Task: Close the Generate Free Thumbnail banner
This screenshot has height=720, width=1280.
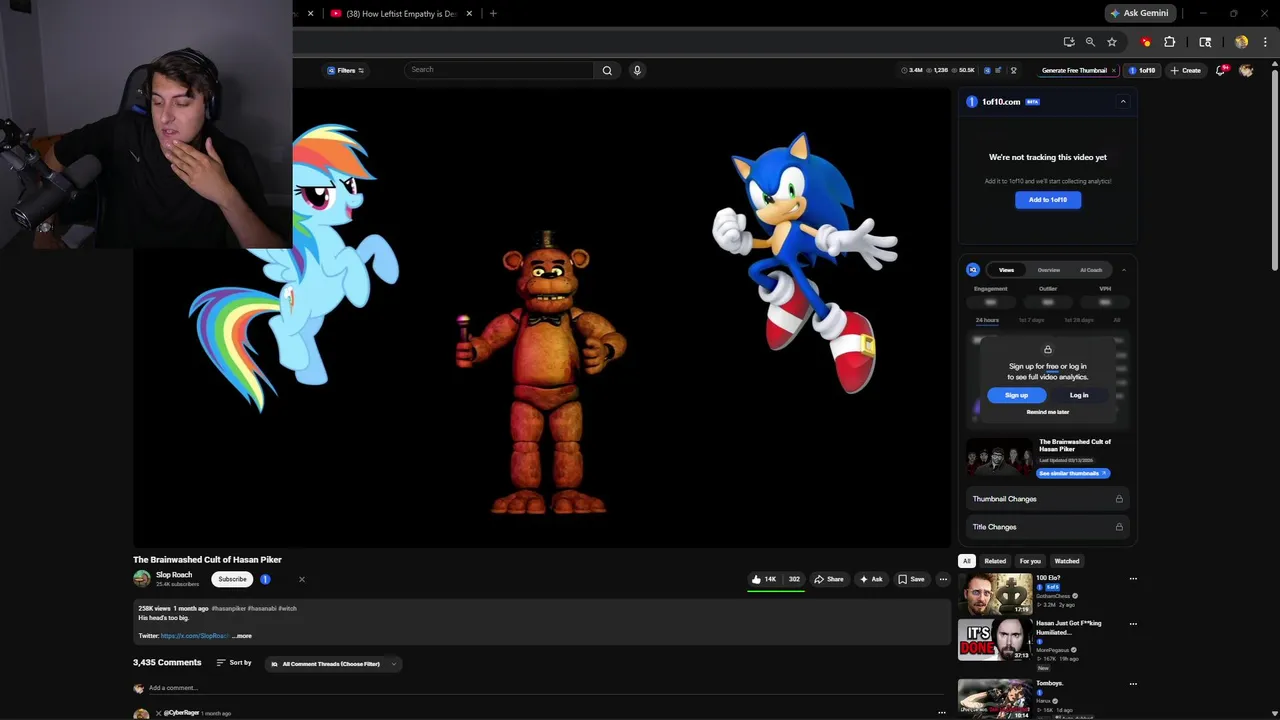Action: point(1113,71)
